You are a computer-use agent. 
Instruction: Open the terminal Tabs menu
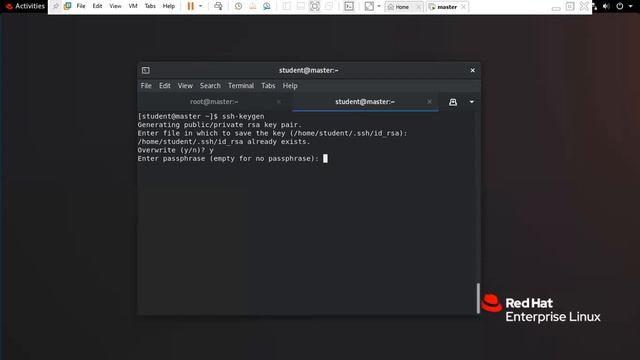(x=268, y=86)
